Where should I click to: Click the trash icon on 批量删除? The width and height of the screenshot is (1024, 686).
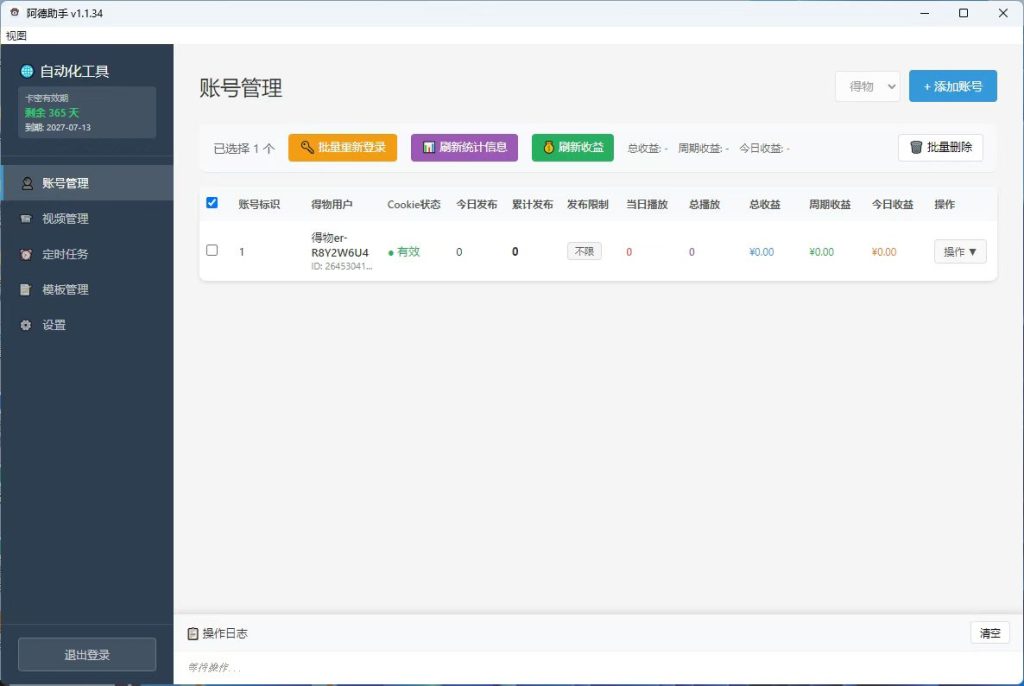tap(916, 147)
